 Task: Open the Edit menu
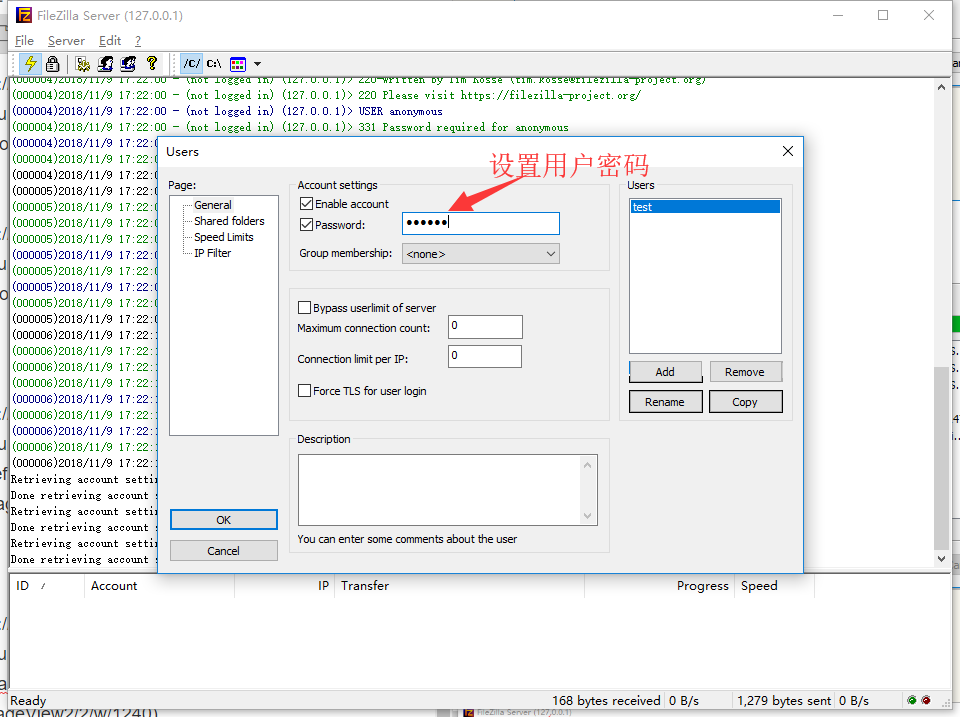click(110, 40)
